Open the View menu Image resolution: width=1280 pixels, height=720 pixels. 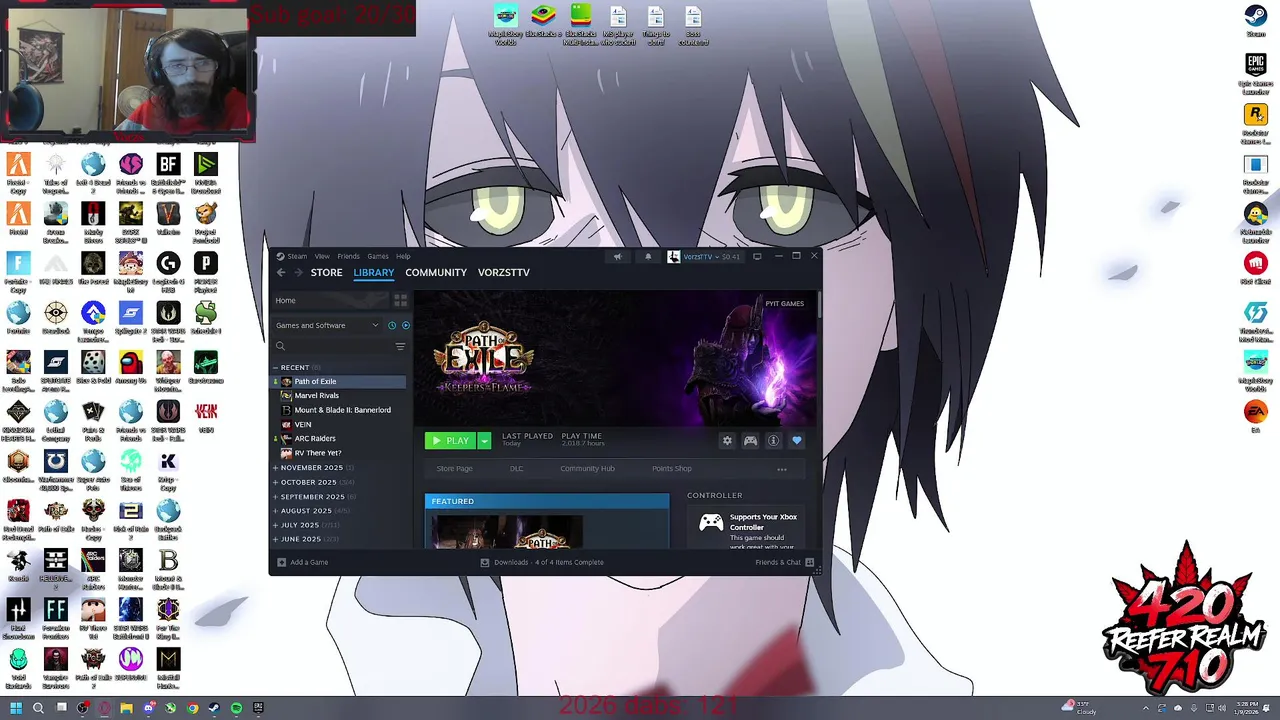pyautogui.click(x=323, y=256)
